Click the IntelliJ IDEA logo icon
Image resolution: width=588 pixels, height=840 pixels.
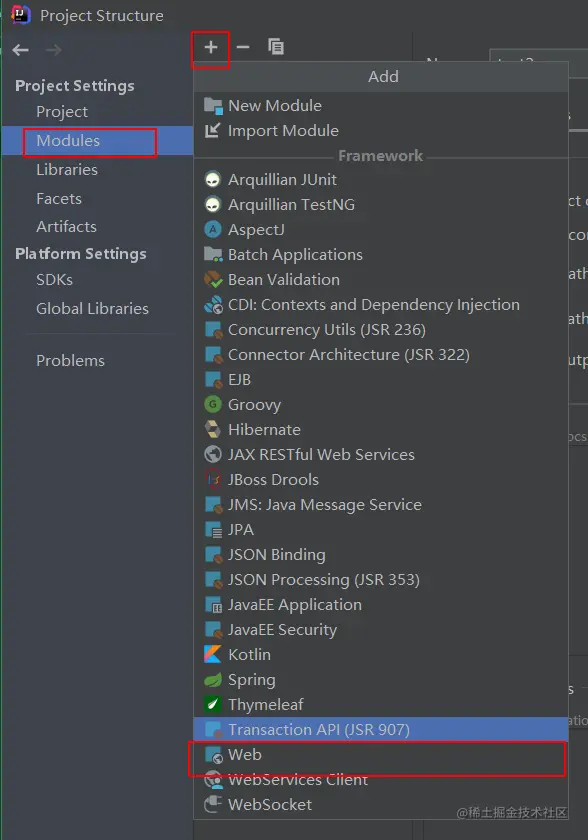21,14
